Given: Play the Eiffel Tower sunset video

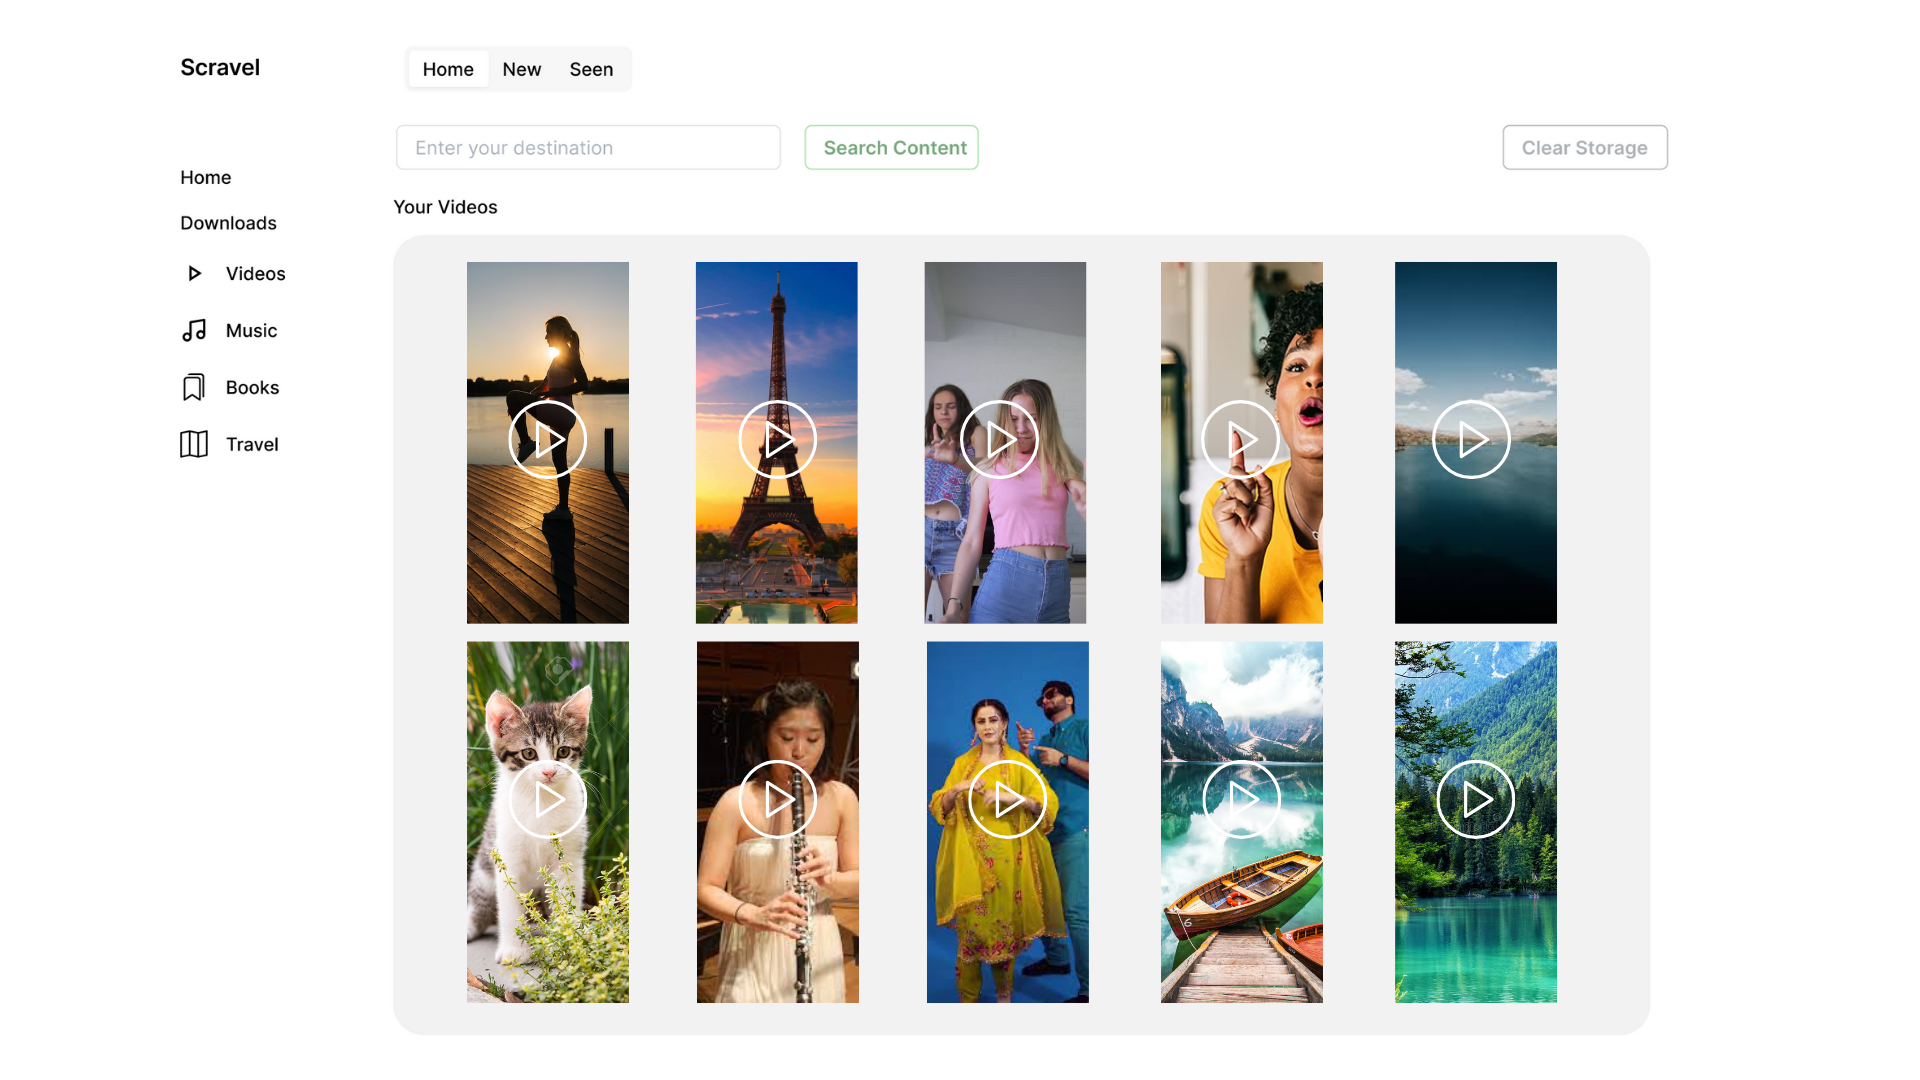Looking at the screenshot, I should coord(777,440).
